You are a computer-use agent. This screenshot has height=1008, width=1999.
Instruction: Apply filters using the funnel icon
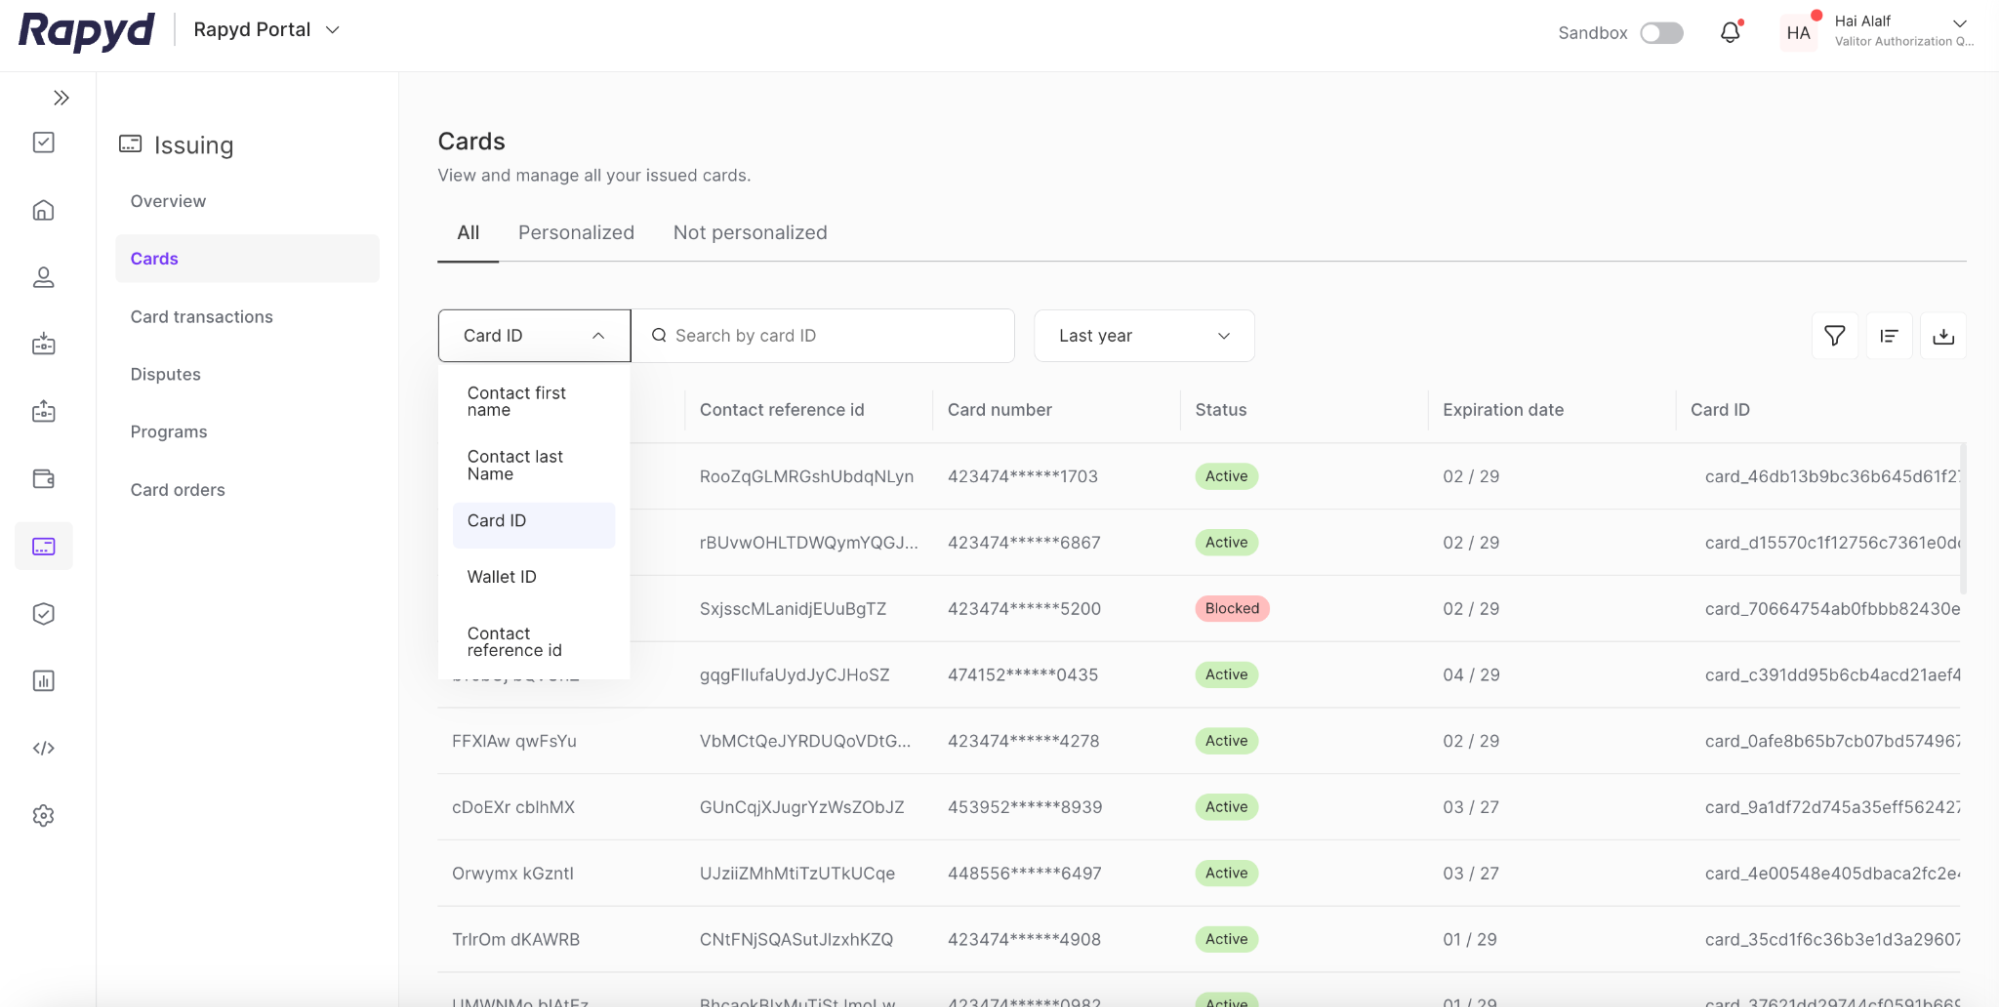click(x=1834, y=335)
